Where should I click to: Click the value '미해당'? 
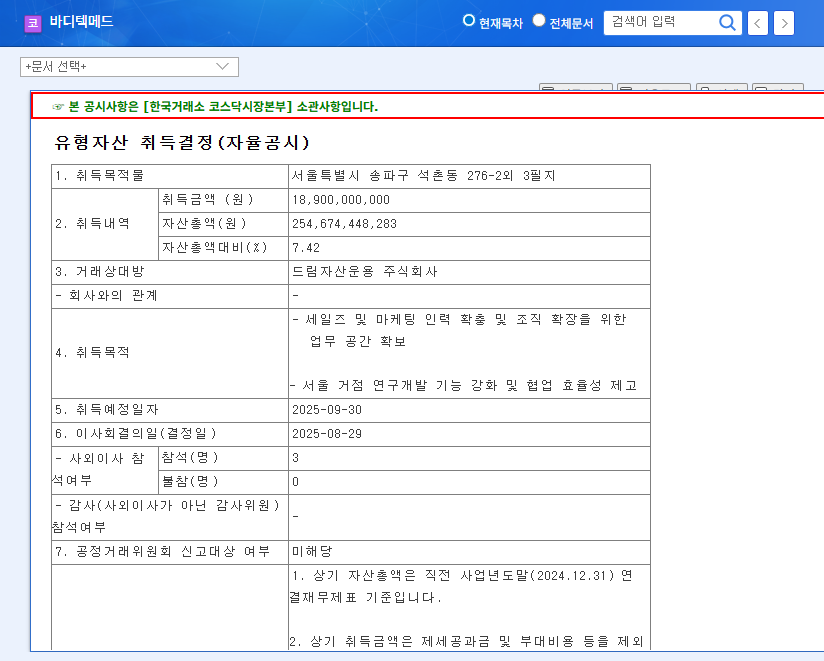click(312, 552)
